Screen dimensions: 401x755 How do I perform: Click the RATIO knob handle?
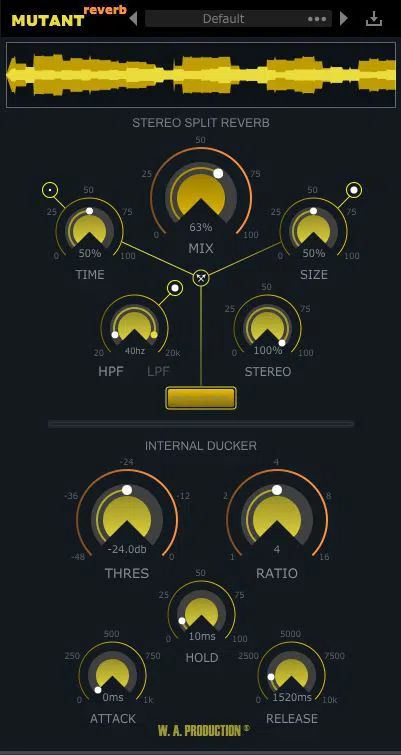(277, 490)
